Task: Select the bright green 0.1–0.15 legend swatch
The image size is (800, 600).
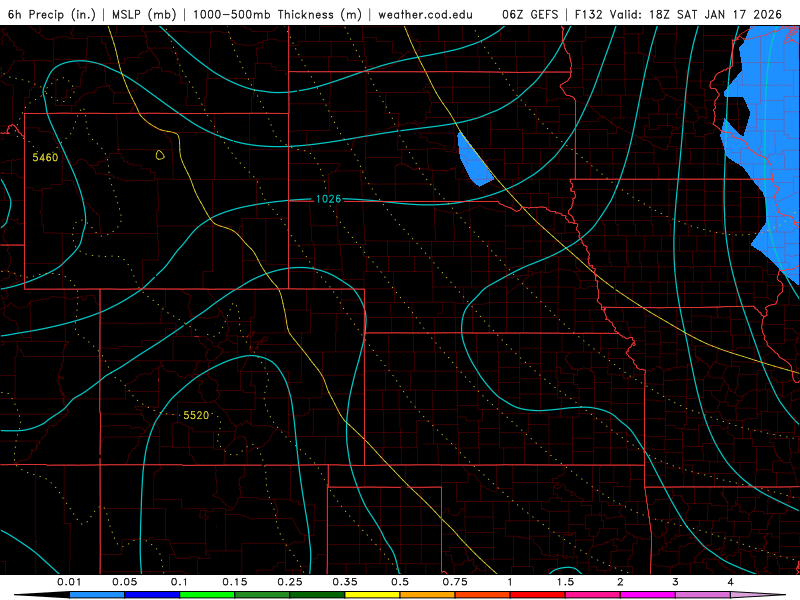Action: coord(207,595)
